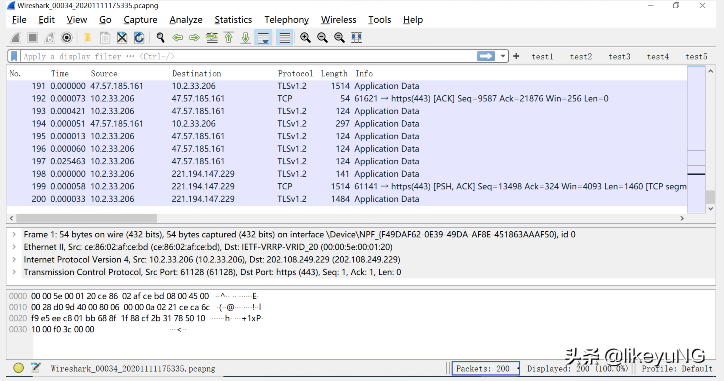Screen dimensions: 724x381
Task: Close this capture file
Action: [122, 38]
